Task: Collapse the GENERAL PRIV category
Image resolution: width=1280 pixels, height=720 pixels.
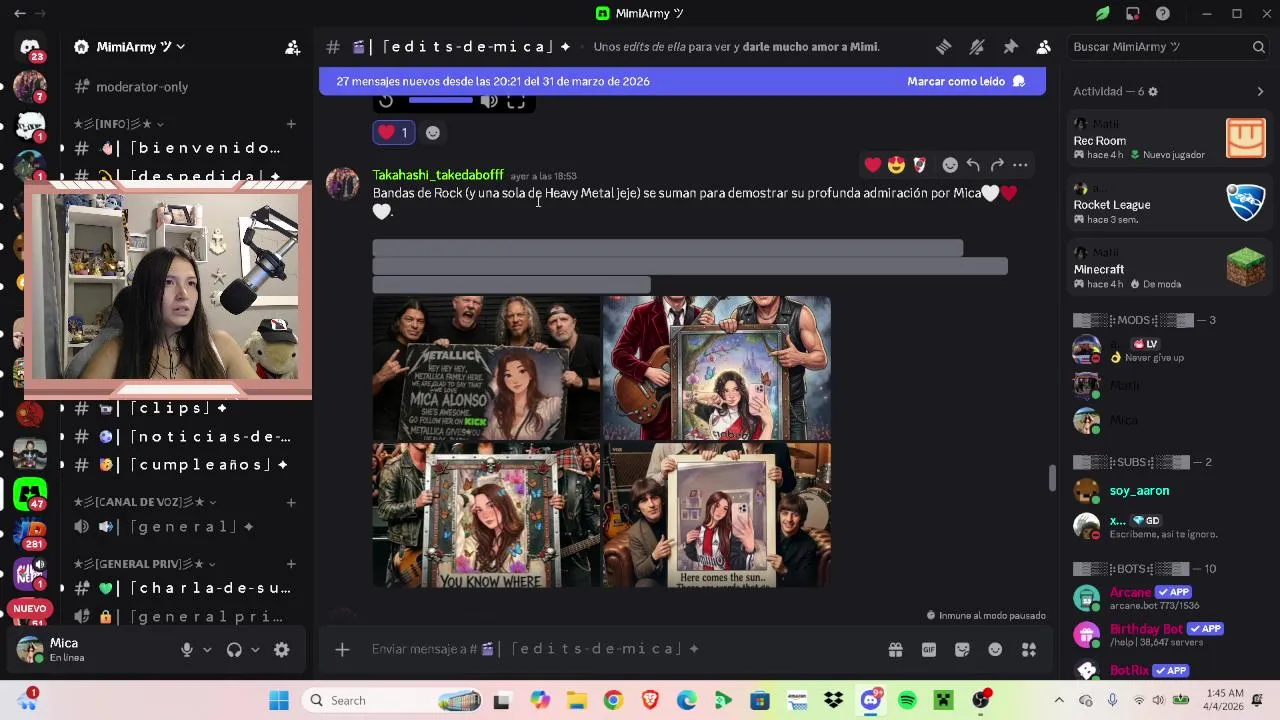Action: tap(145, 564)
